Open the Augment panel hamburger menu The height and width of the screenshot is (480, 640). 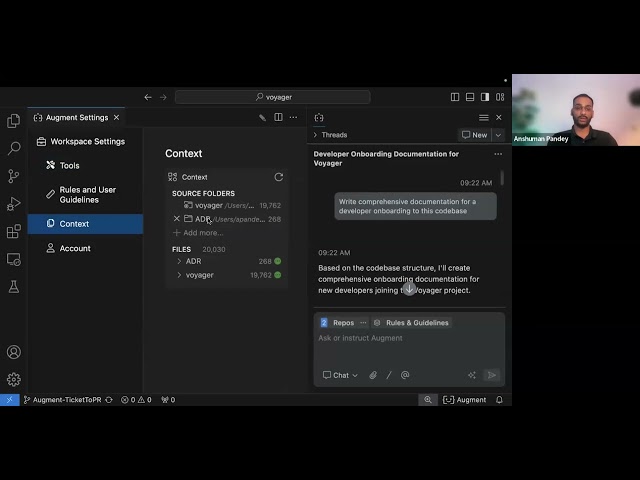pos(484,118)
